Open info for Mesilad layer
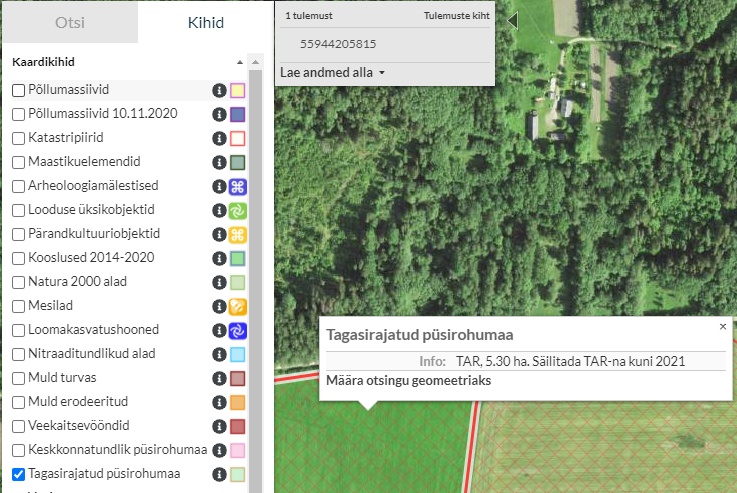 tap(219, 306)
